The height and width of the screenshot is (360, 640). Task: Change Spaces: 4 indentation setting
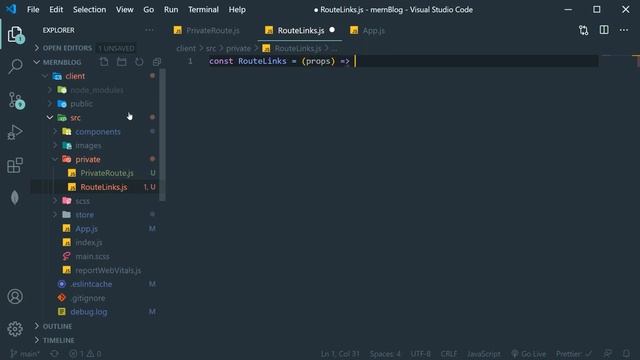(x=385, y=354)
